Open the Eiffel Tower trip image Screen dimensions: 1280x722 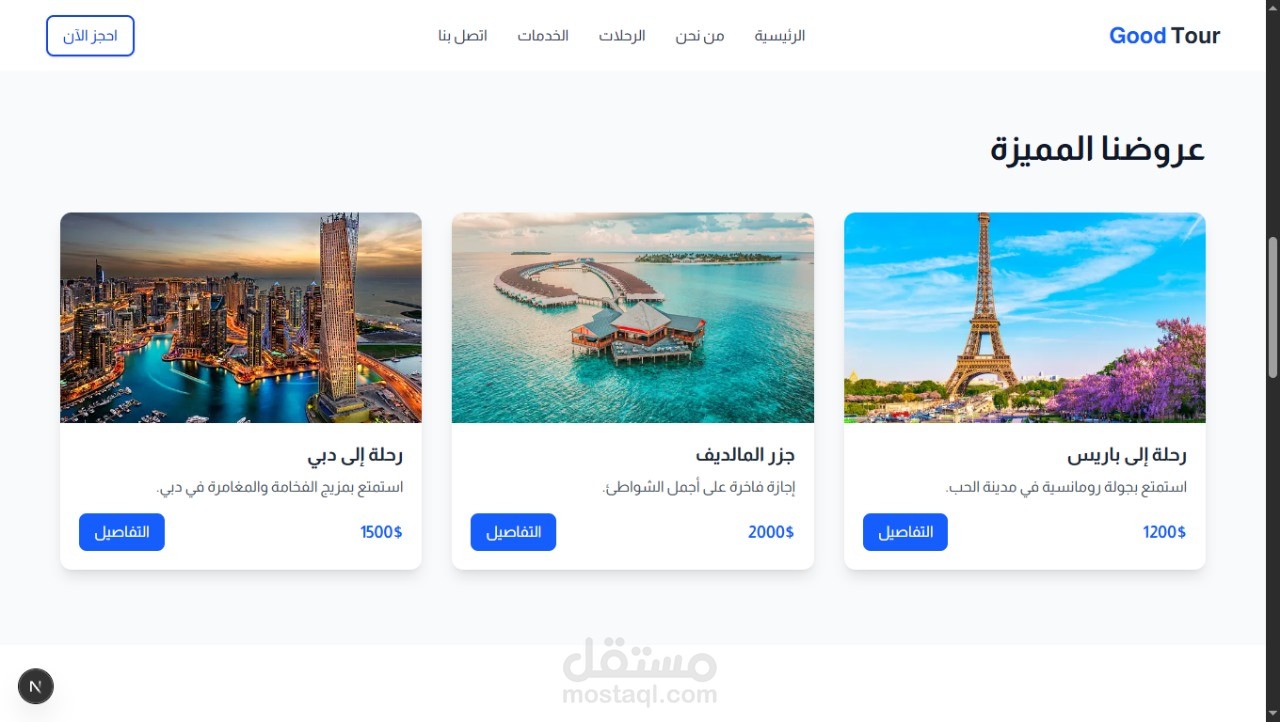(x=1025, y=317)
